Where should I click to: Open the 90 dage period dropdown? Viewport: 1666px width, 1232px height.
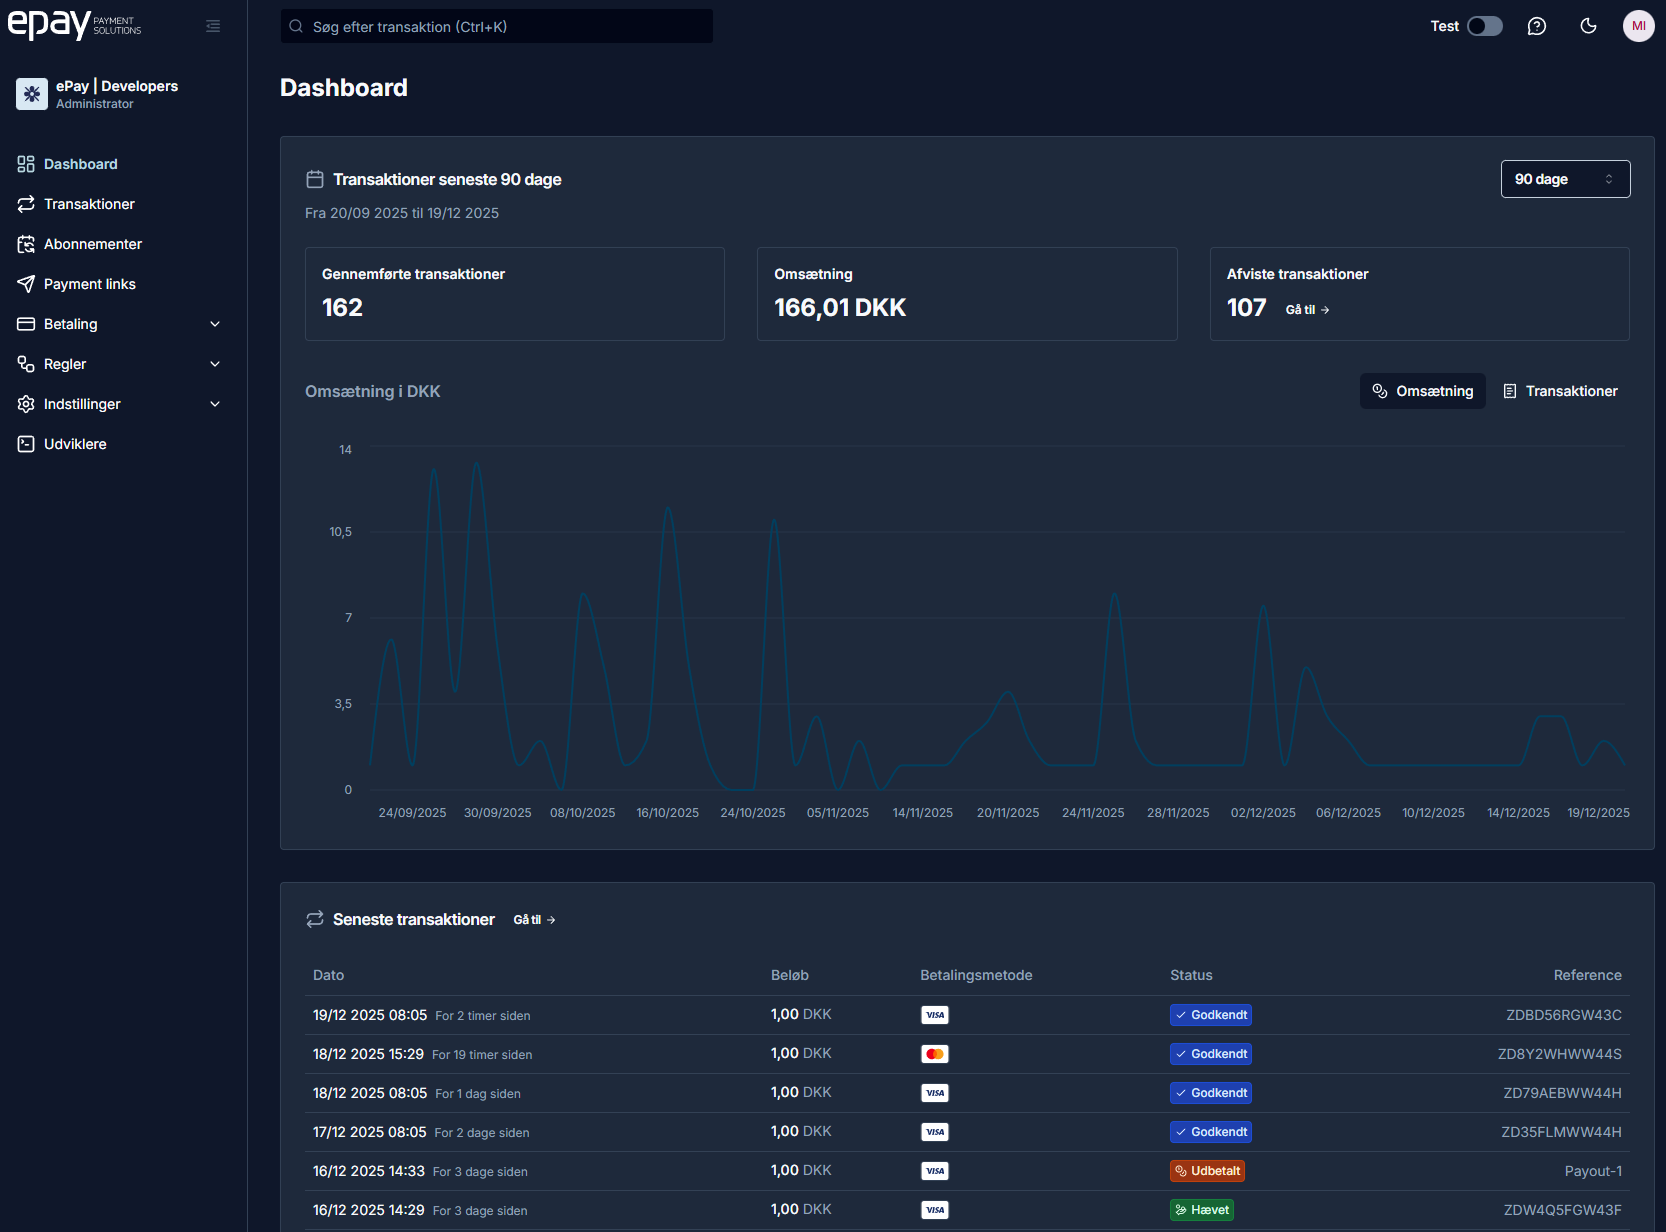click(x=1564, y=178)
